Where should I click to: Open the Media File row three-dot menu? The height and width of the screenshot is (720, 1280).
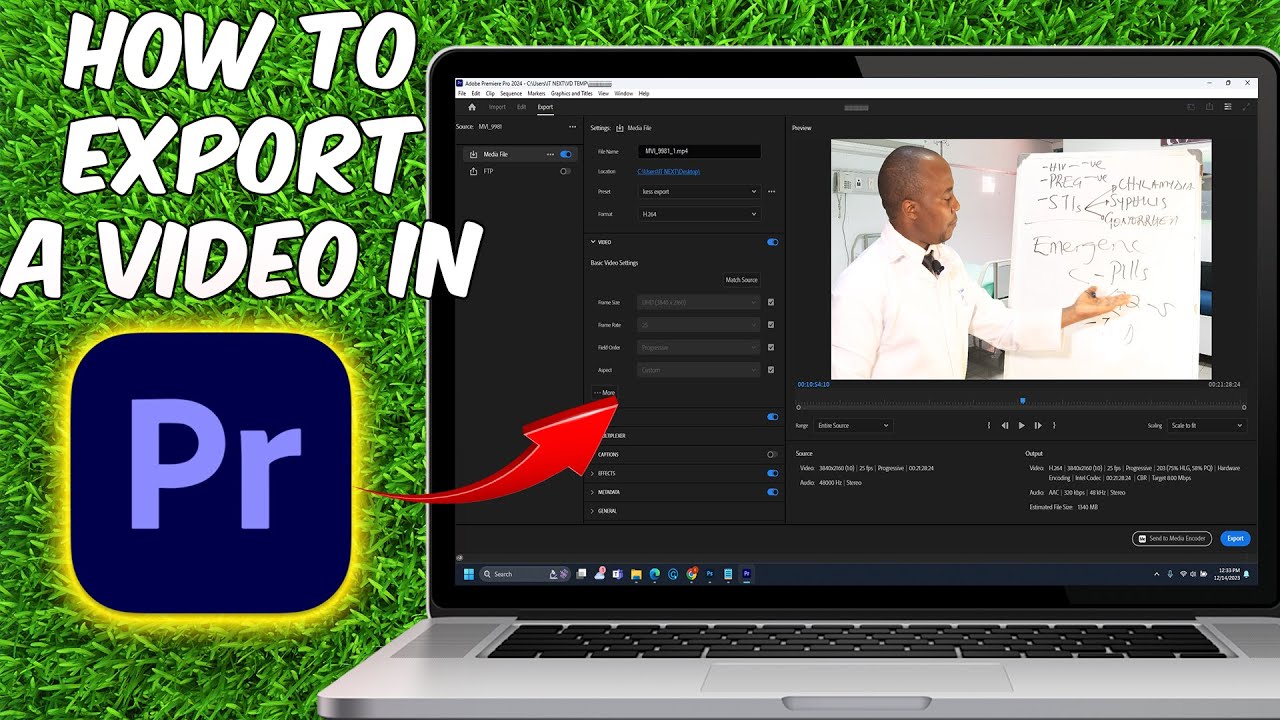[x=550, y=154]
